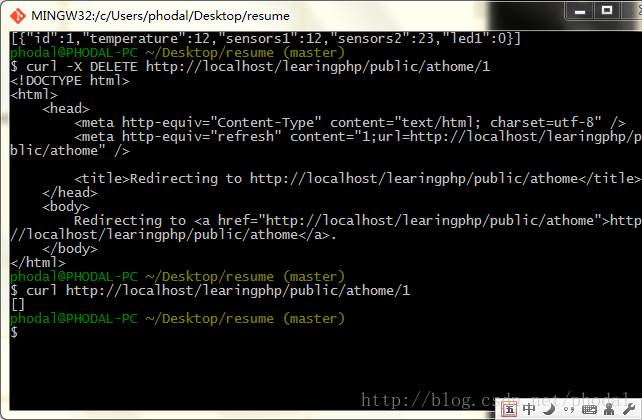Viewport: 642px width, 420px height.
Task: Click the curl http://localhost/learingphp/public/athome/1 command
Action: [x=210, y=291]
